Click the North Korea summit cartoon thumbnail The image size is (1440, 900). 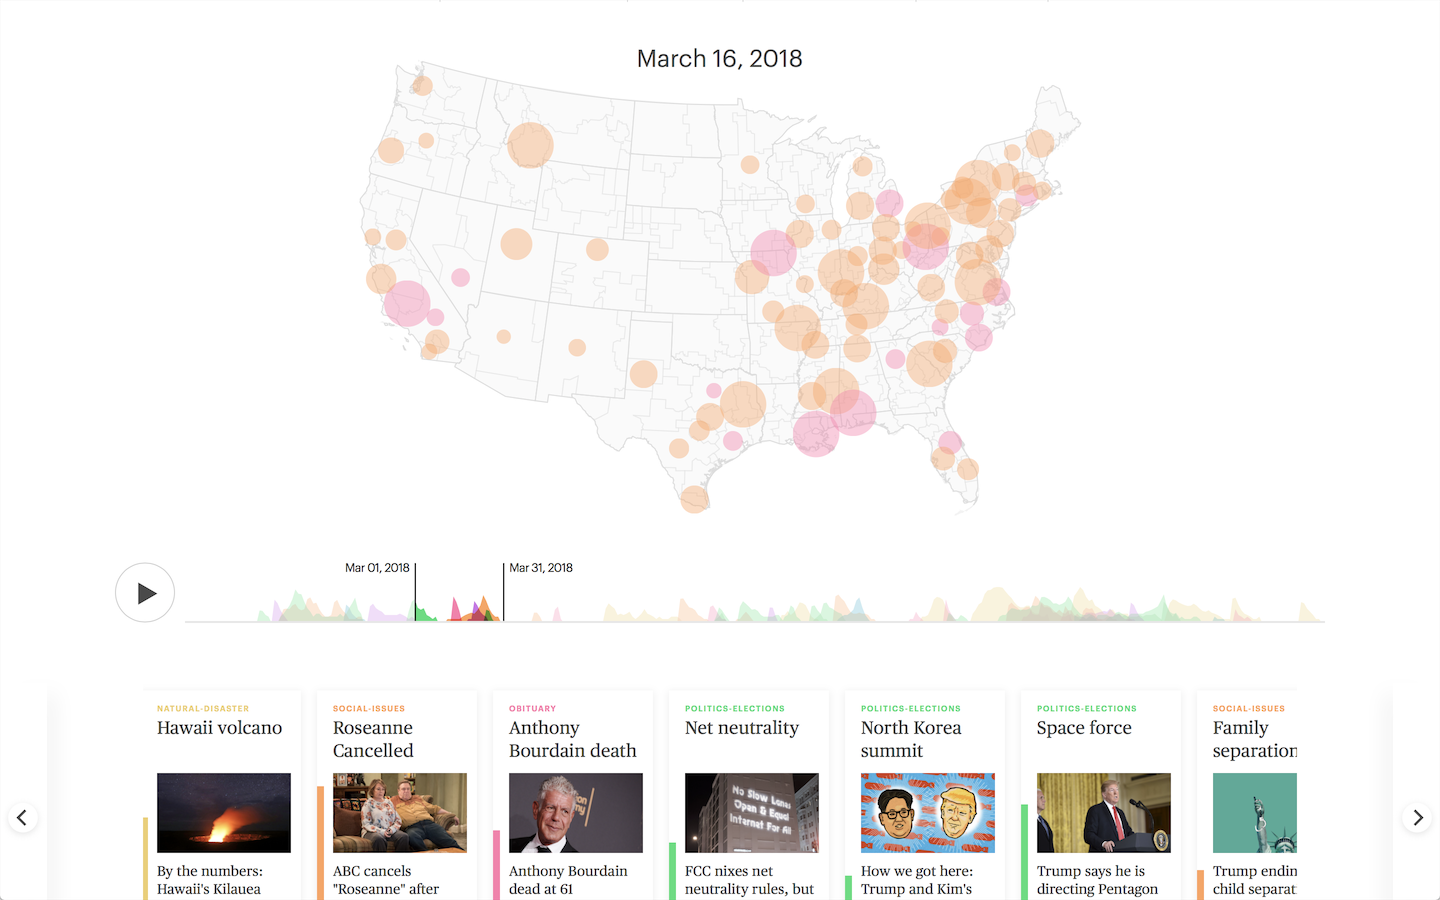coord(927,813)
